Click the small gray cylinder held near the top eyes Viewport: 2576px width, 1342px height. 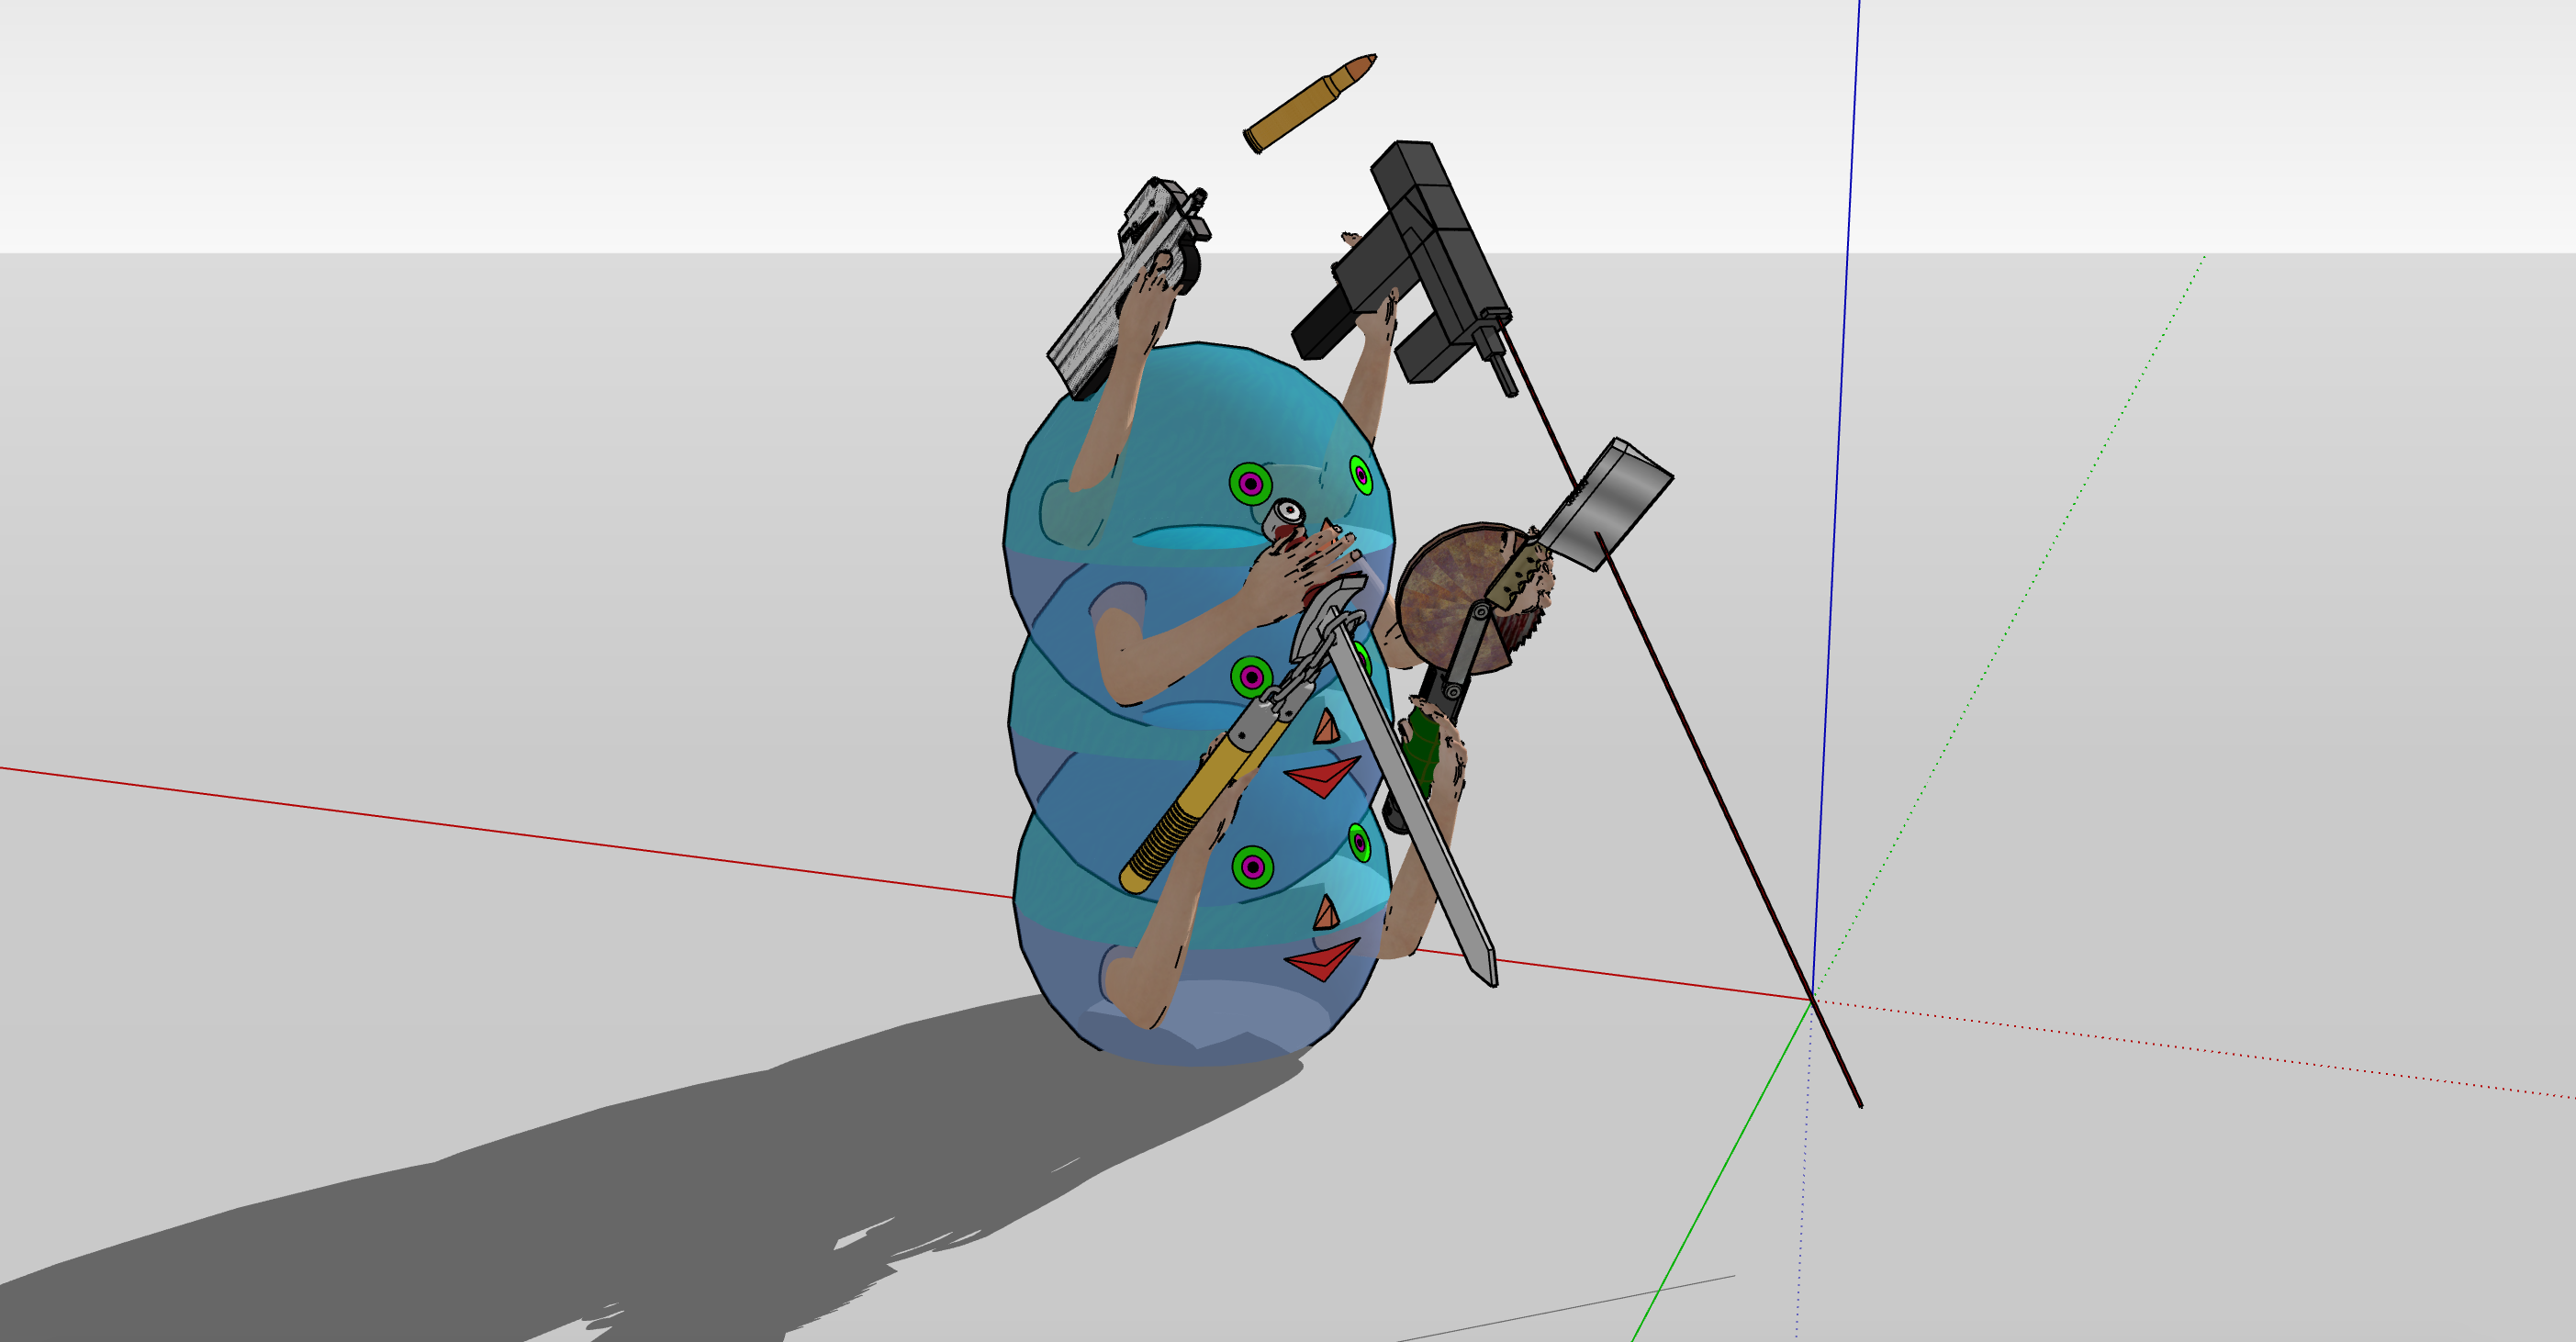[1287, 514]
